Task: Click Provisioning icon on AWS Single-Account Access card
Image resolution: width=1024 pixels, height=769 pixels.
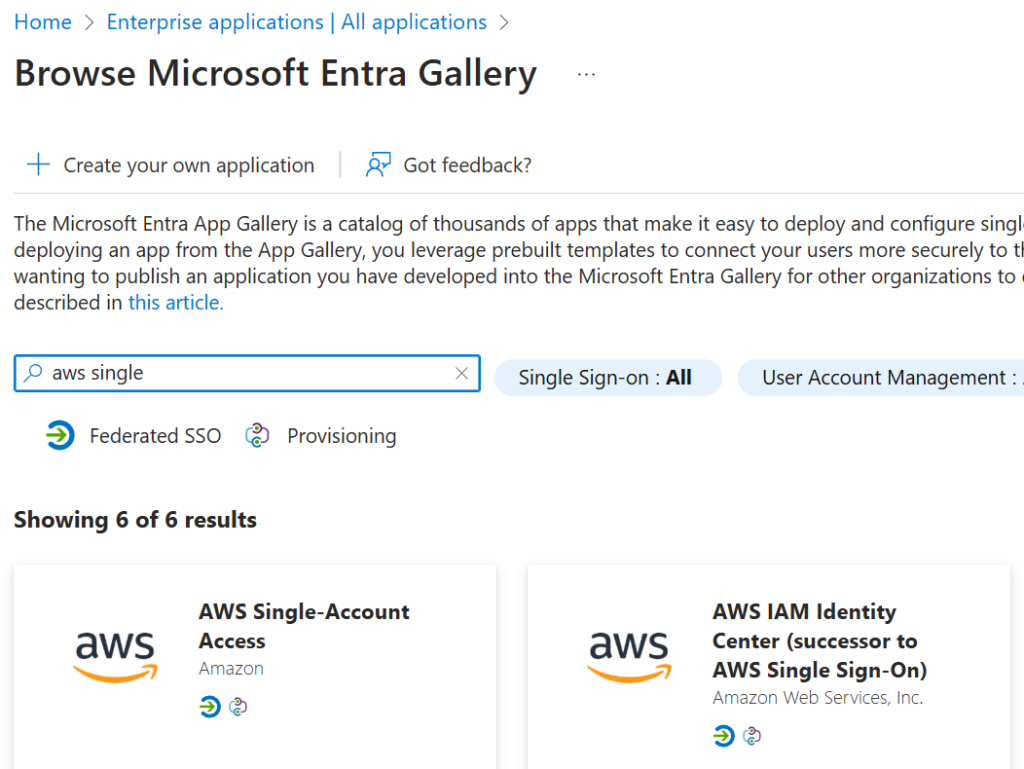Action: pyautogui.click(x=238, y=706)
